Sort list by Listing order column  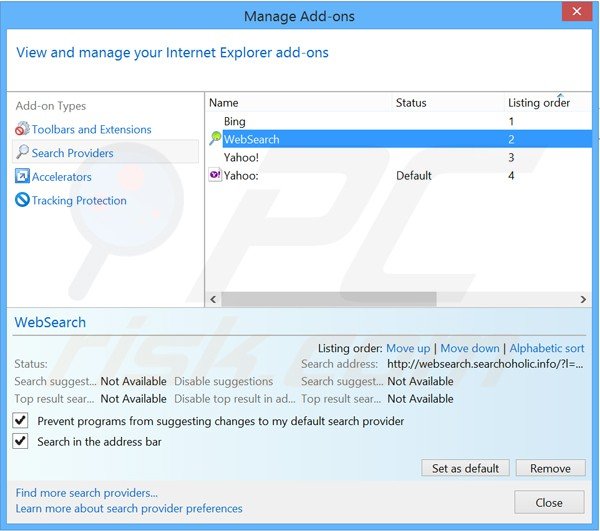(538, 103)
